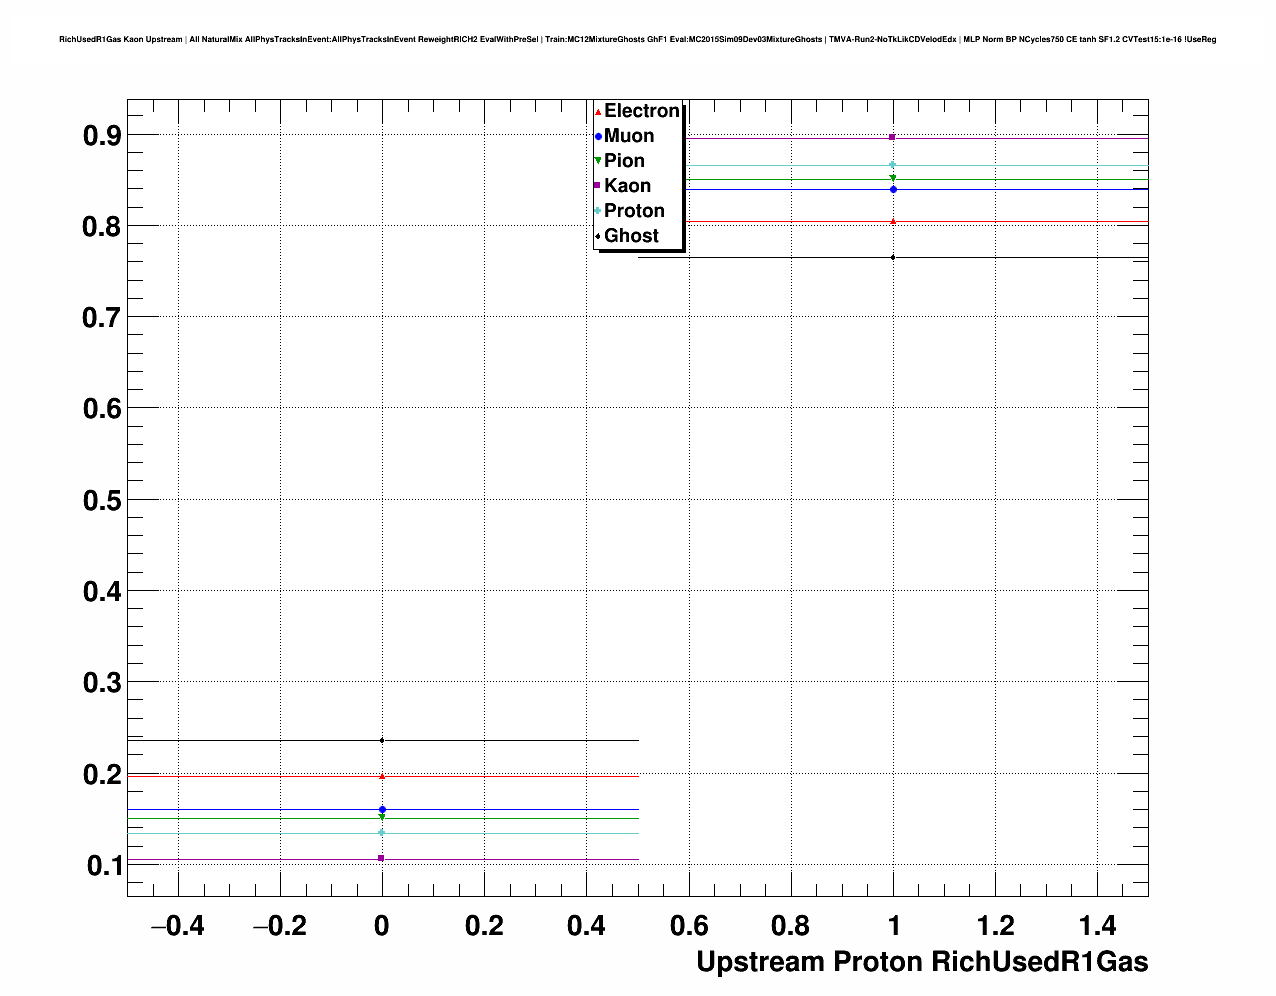Select the Ghost data point at x=1
1276x996 pixels.
coord(892,257)
